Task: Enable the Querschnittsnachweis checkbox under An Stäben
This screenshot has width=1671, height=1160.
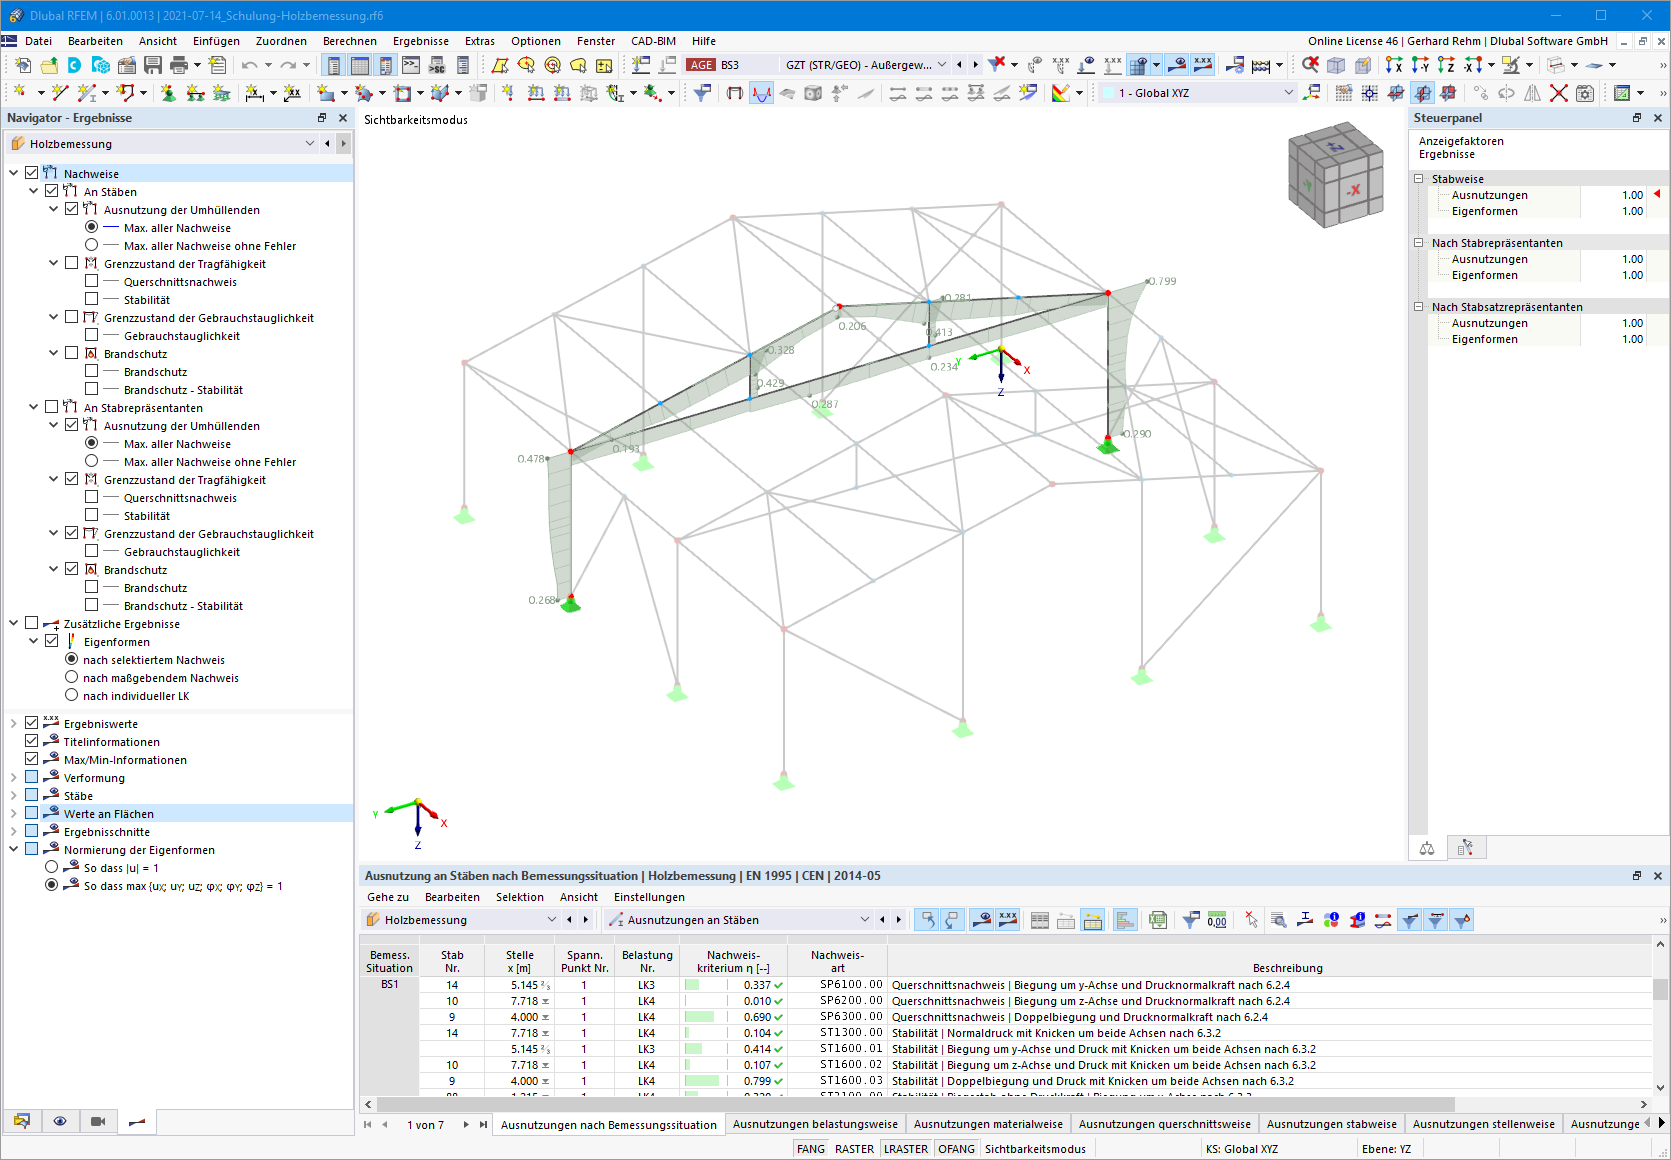Action: click(91, 281)
